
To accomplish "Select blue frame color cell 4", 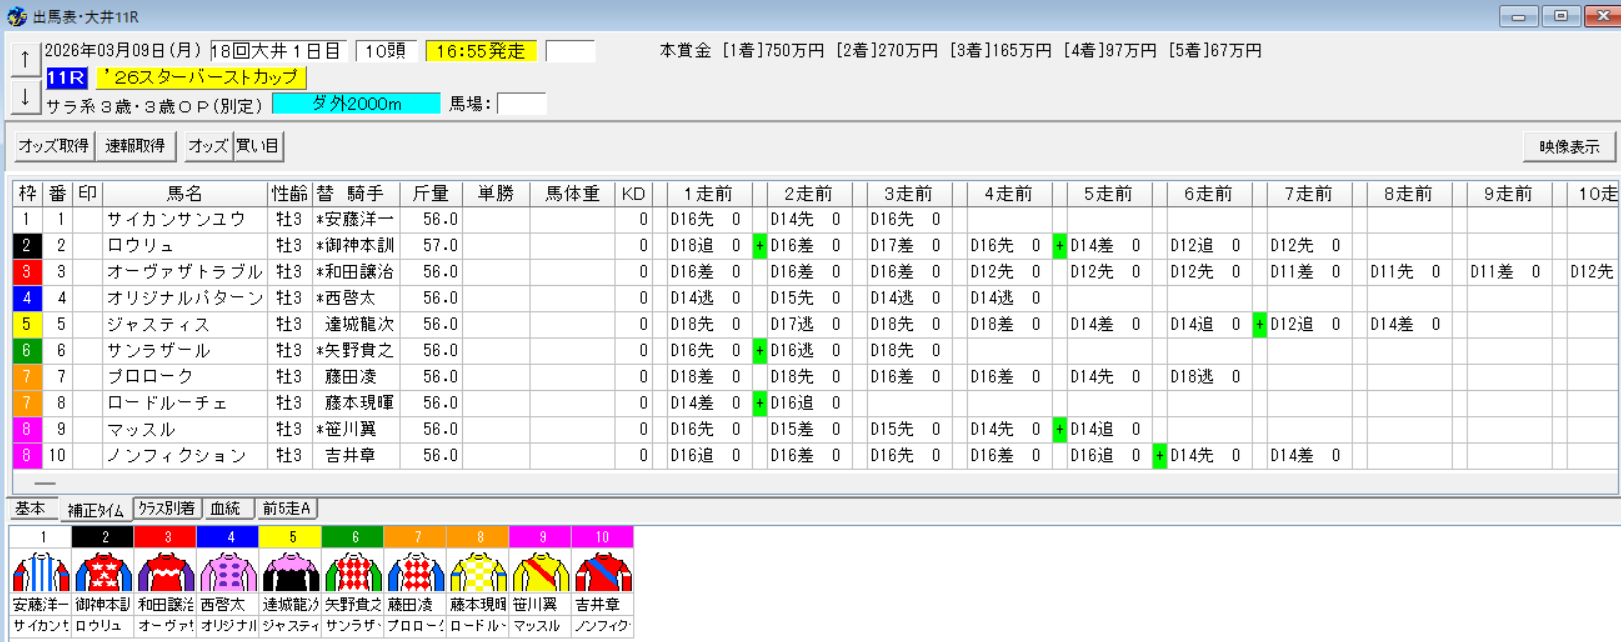I will (x=27, y=298).
